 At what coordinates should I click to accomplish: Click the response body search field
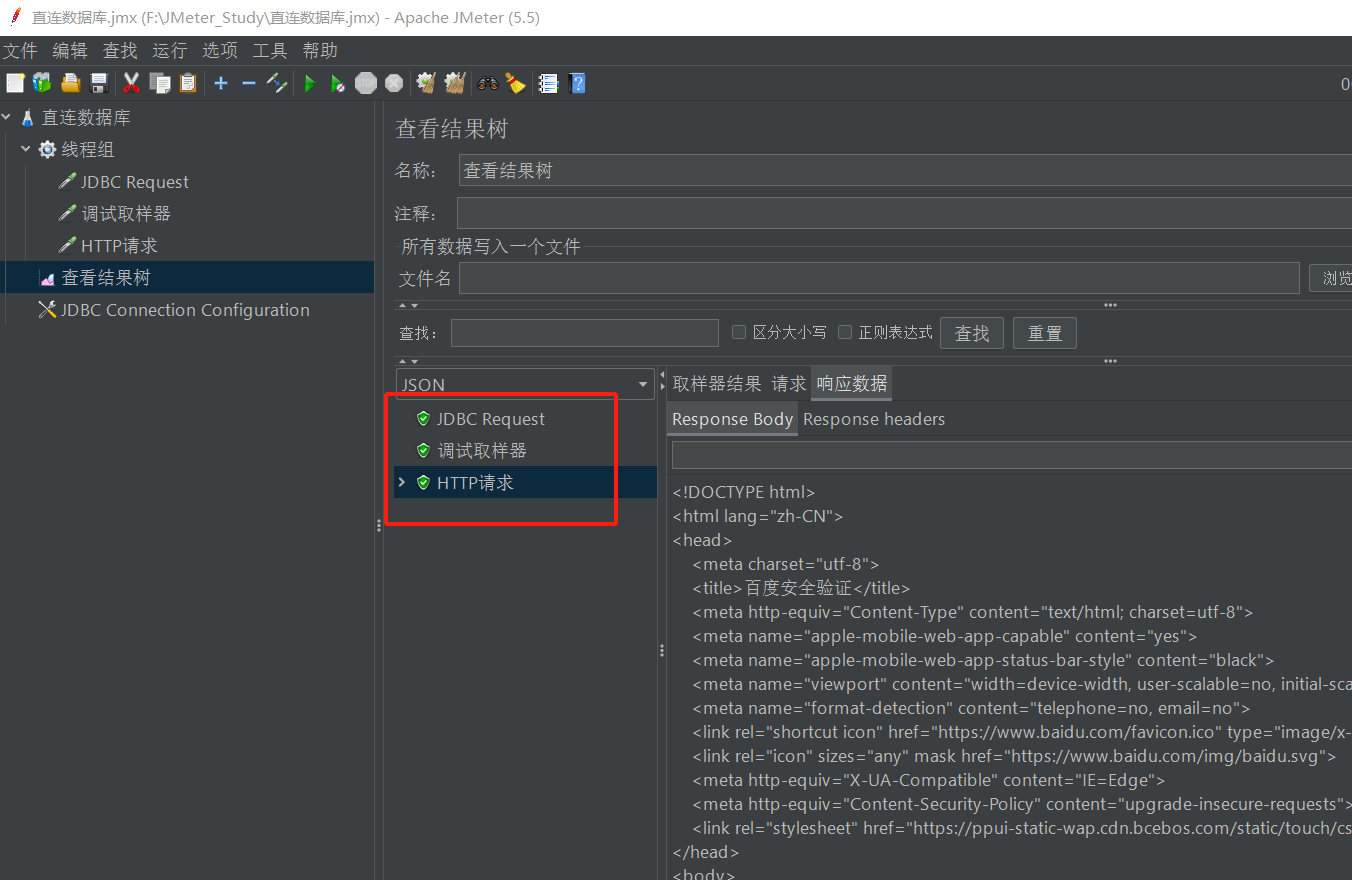(x=1012, y=455)
